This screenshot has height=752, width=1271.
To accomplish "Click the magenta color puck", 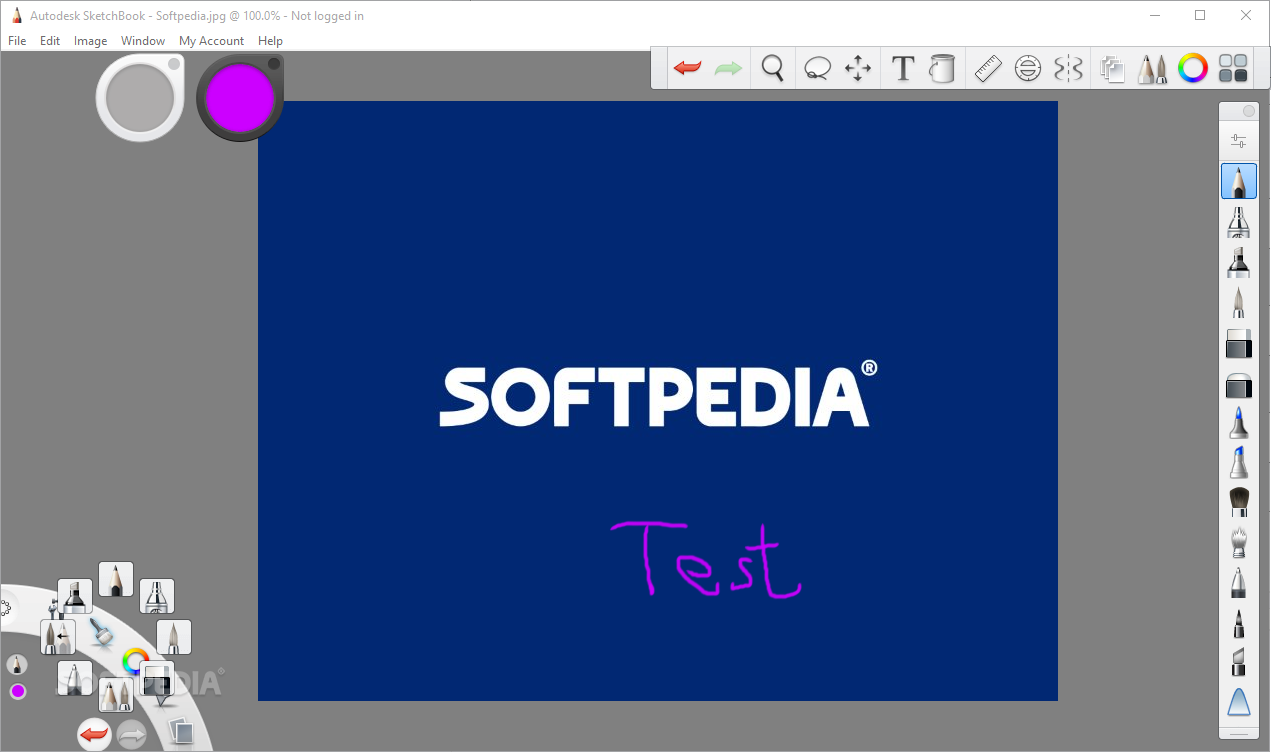I will point(240,98).
